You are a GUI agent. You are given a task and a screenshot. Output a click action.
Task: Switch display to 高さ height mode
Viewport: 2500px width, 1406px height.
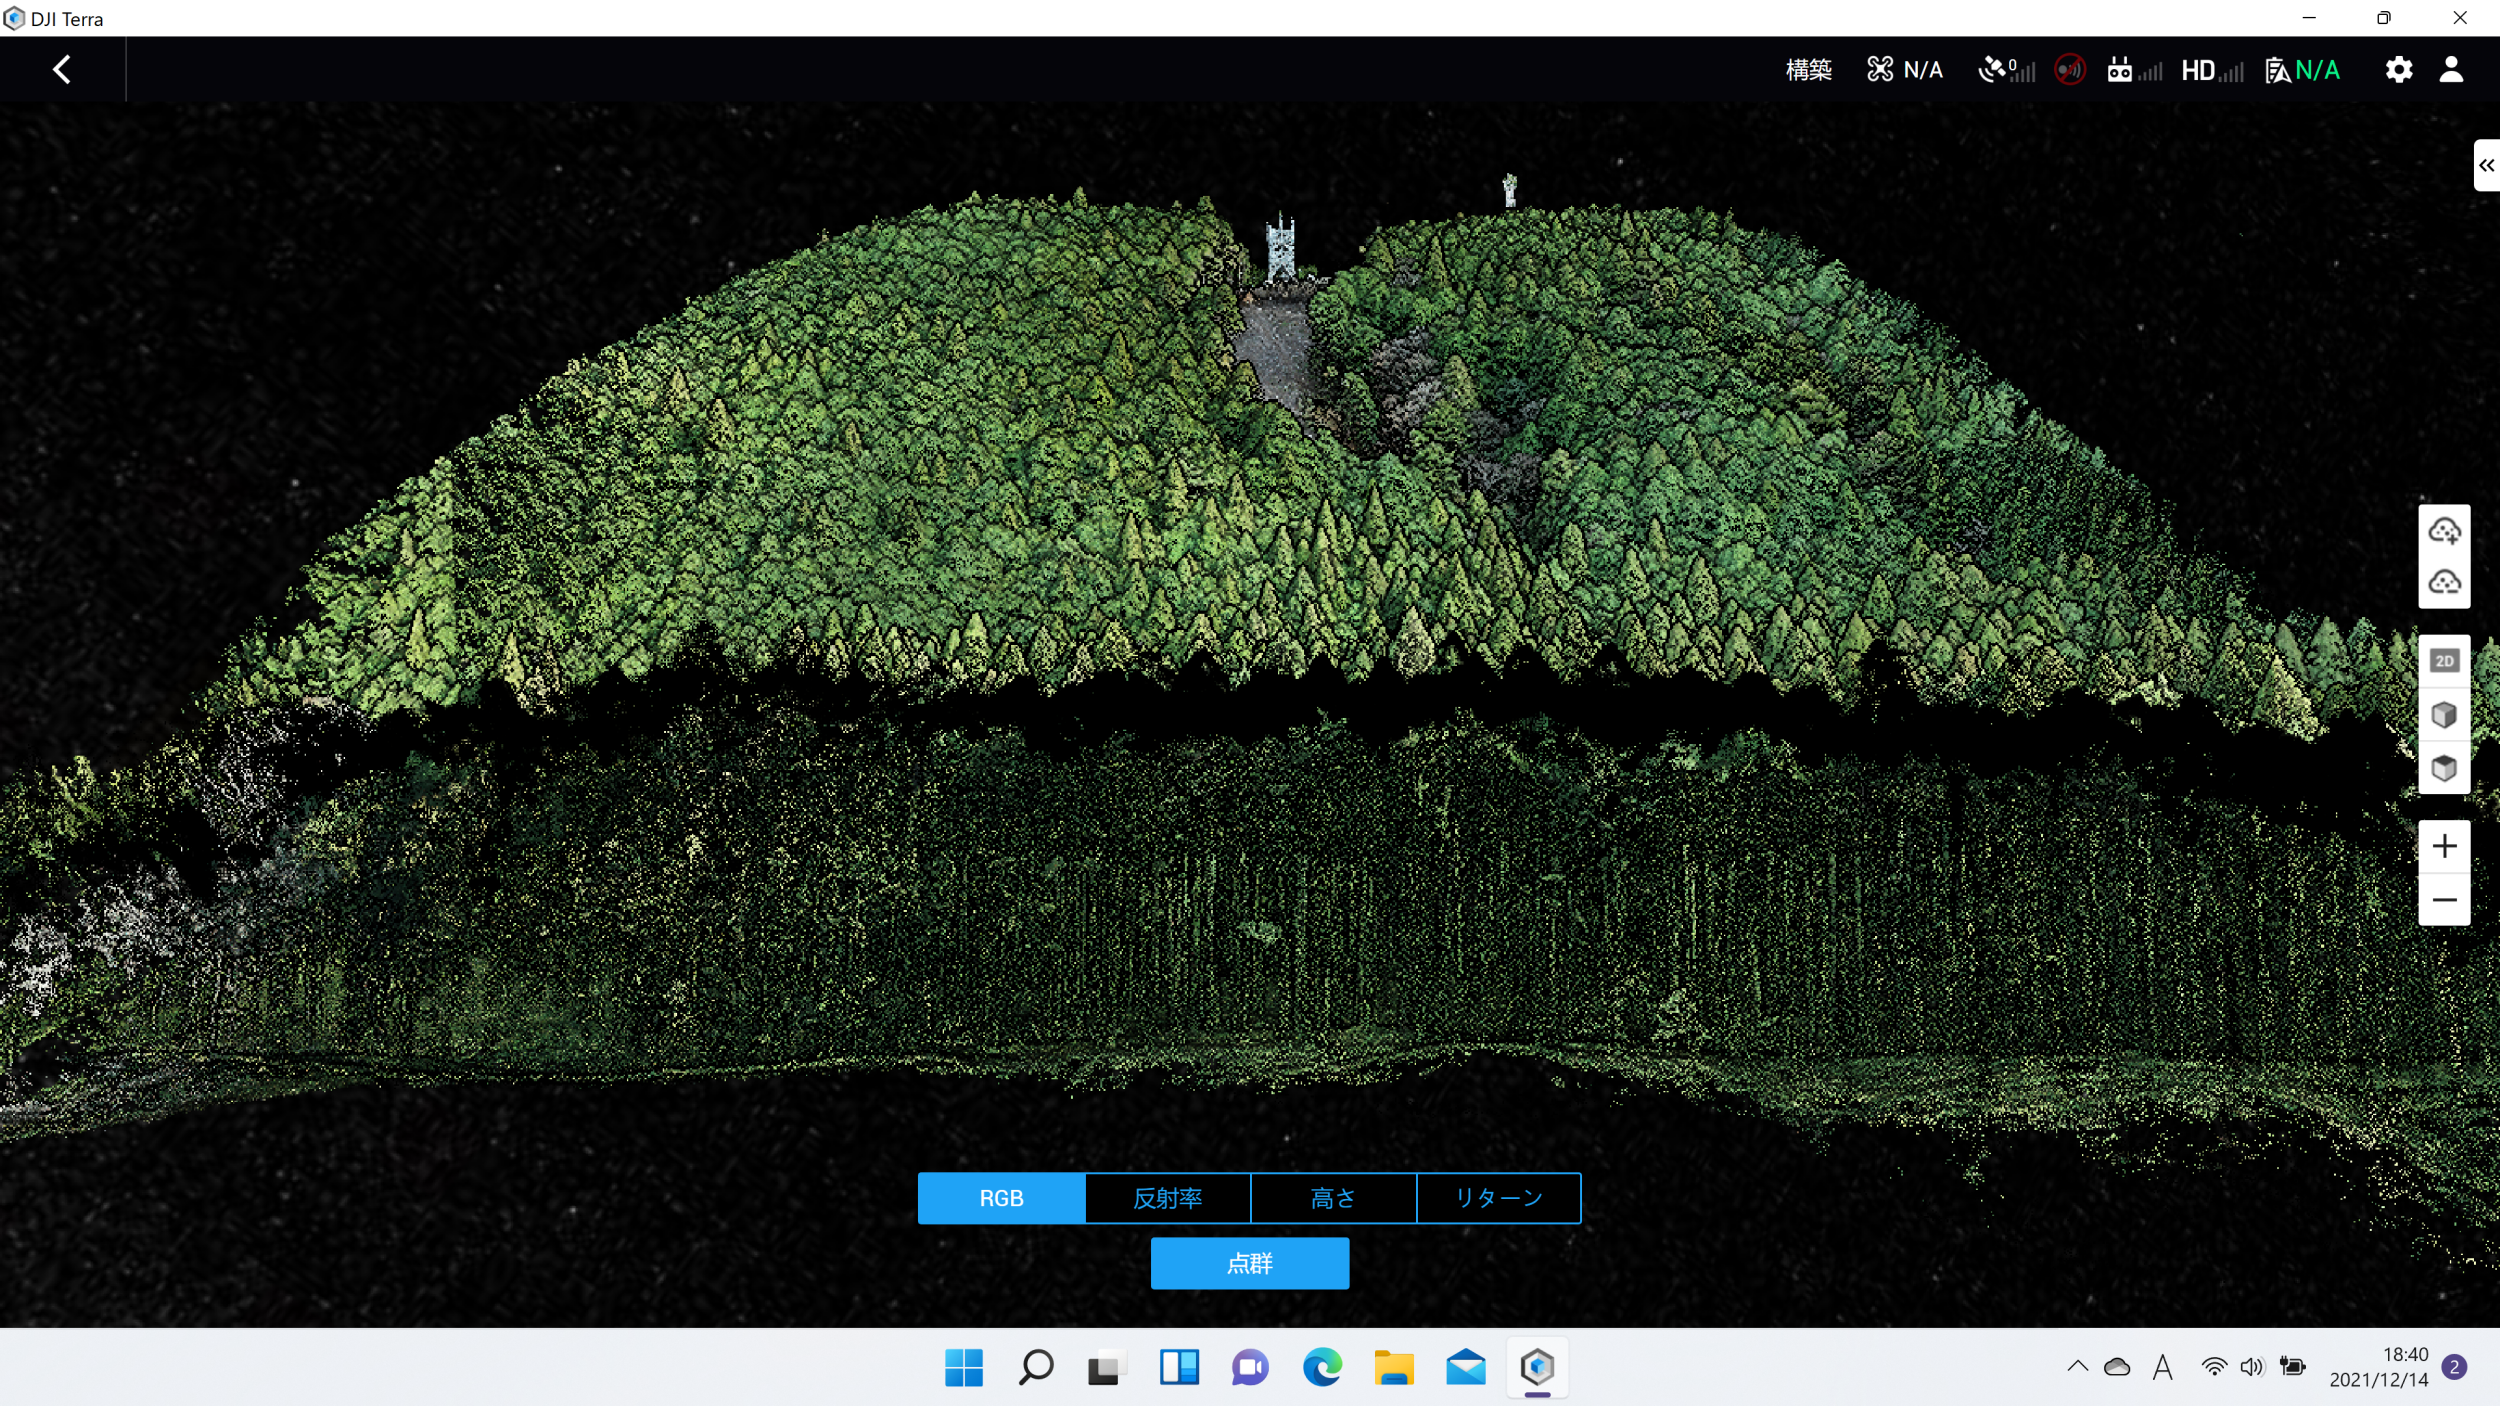click(1333, 1198)
